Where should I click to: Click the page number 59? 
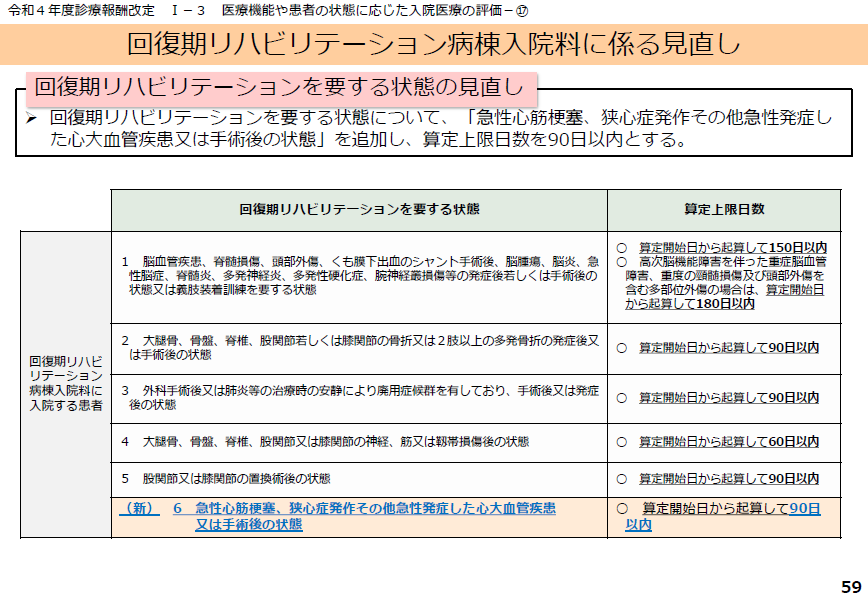[850, 586]
